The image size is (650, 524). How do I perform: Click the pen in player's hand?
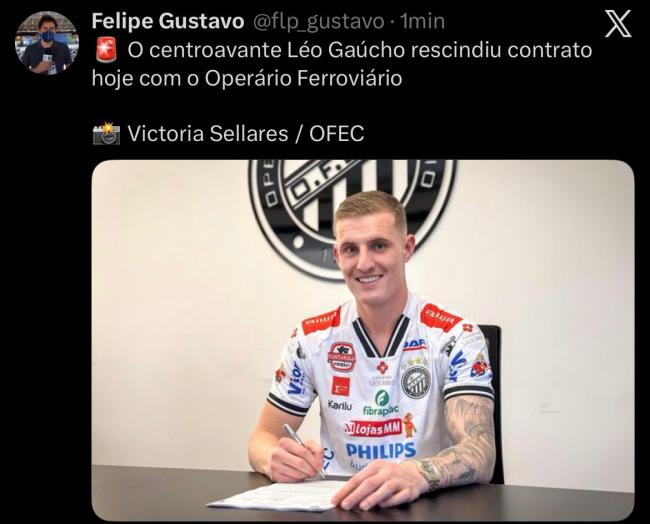[305, 451]
